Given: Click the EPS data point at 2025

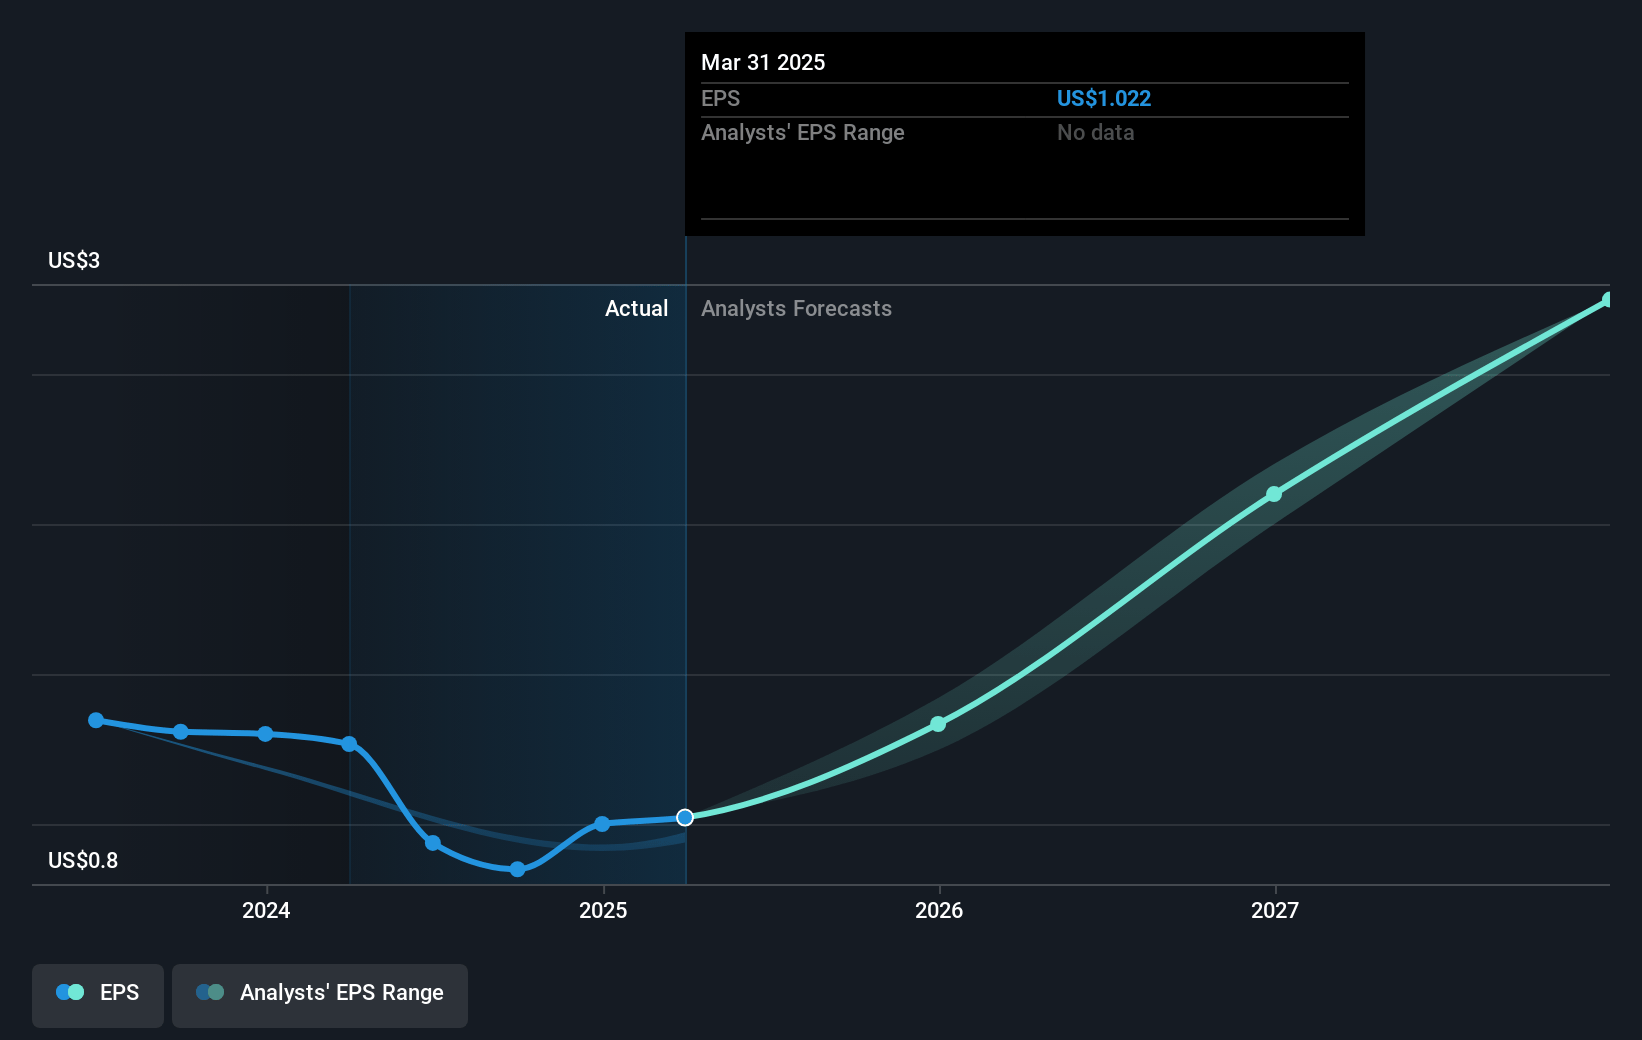Looking at the screenshot, I should tap(602, 824).
